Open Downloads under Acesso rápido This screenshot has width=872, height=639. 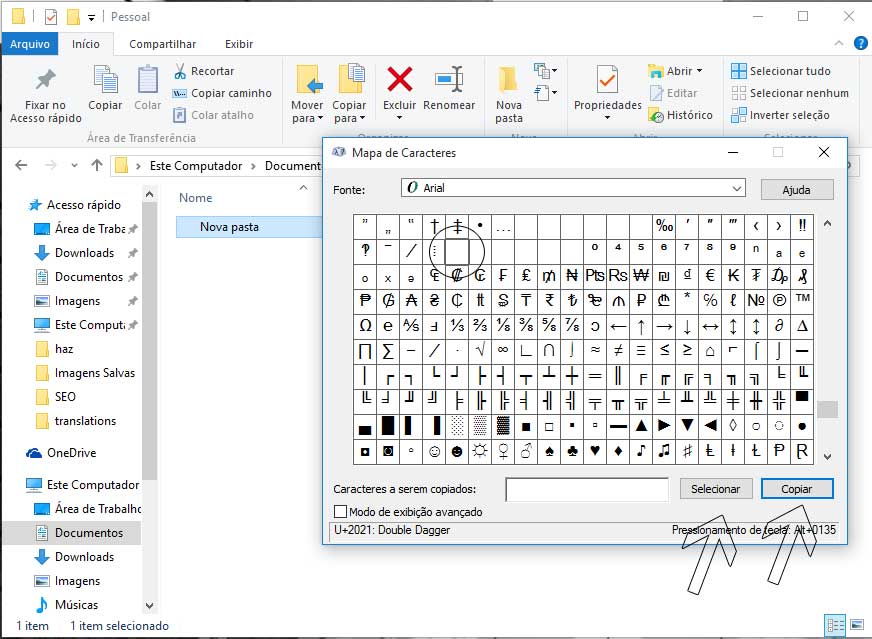[x=85, y=253]
